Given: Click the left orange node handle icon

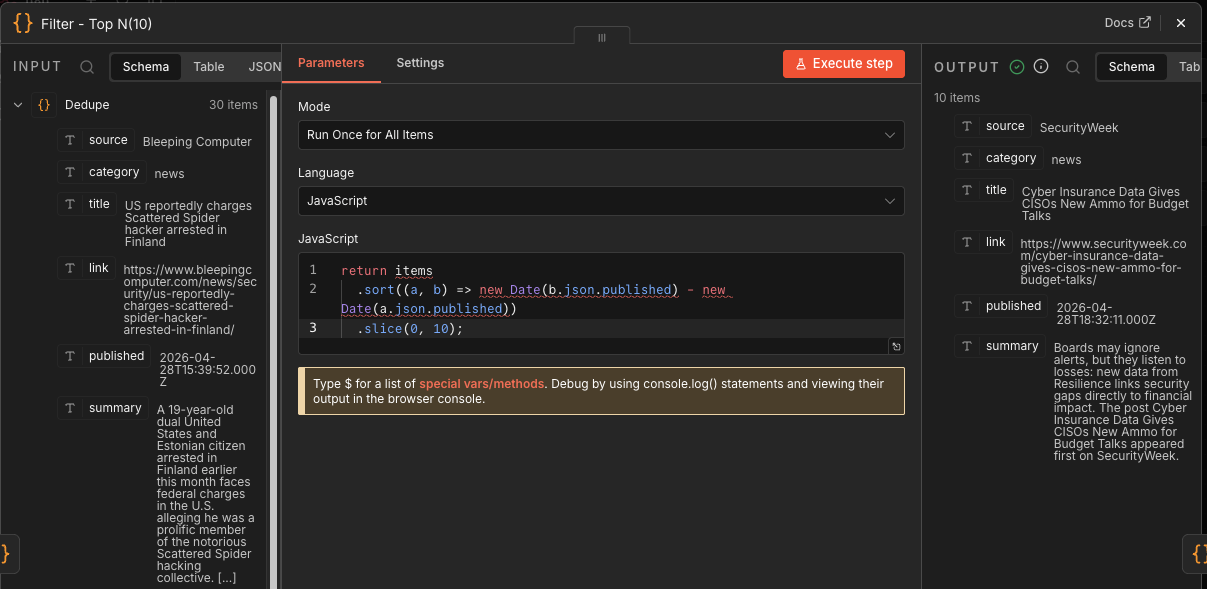Looking at the screenshot, I should point(6,553).
